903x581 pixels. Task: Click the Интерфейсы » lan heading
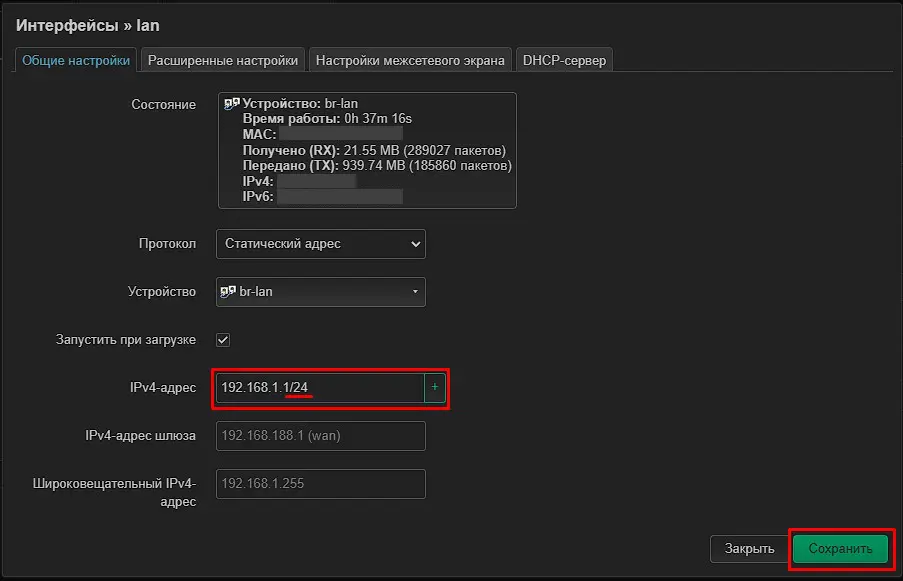tap(88, 25)
